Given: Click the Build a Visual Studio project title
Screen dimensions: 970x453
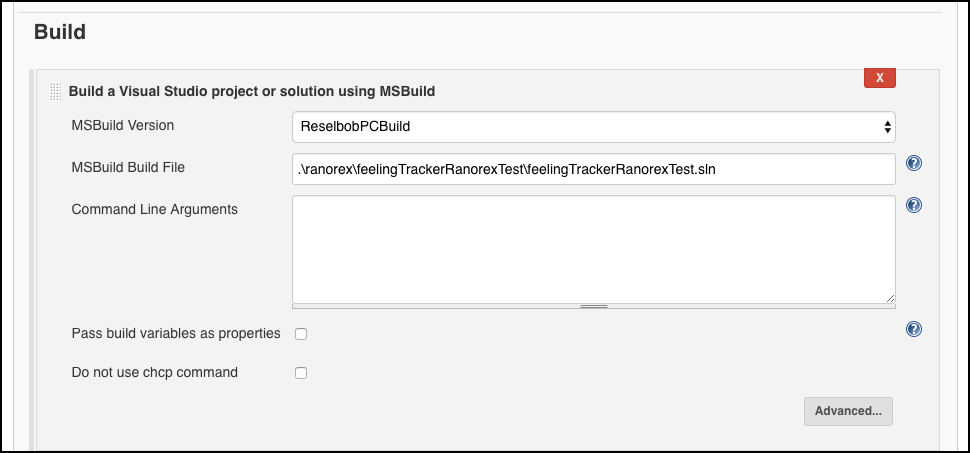Looking at the screenshot, I should pos(252,92).
